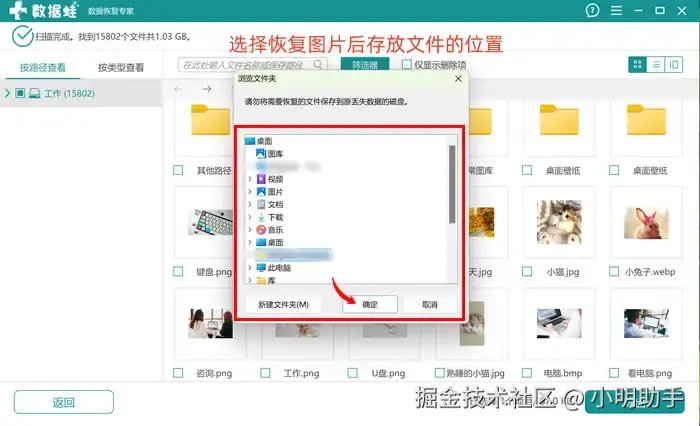The height and width of the screenshot is (426, 700).
Task: Switch to preview pane view icon
Action: click(674, 65)
